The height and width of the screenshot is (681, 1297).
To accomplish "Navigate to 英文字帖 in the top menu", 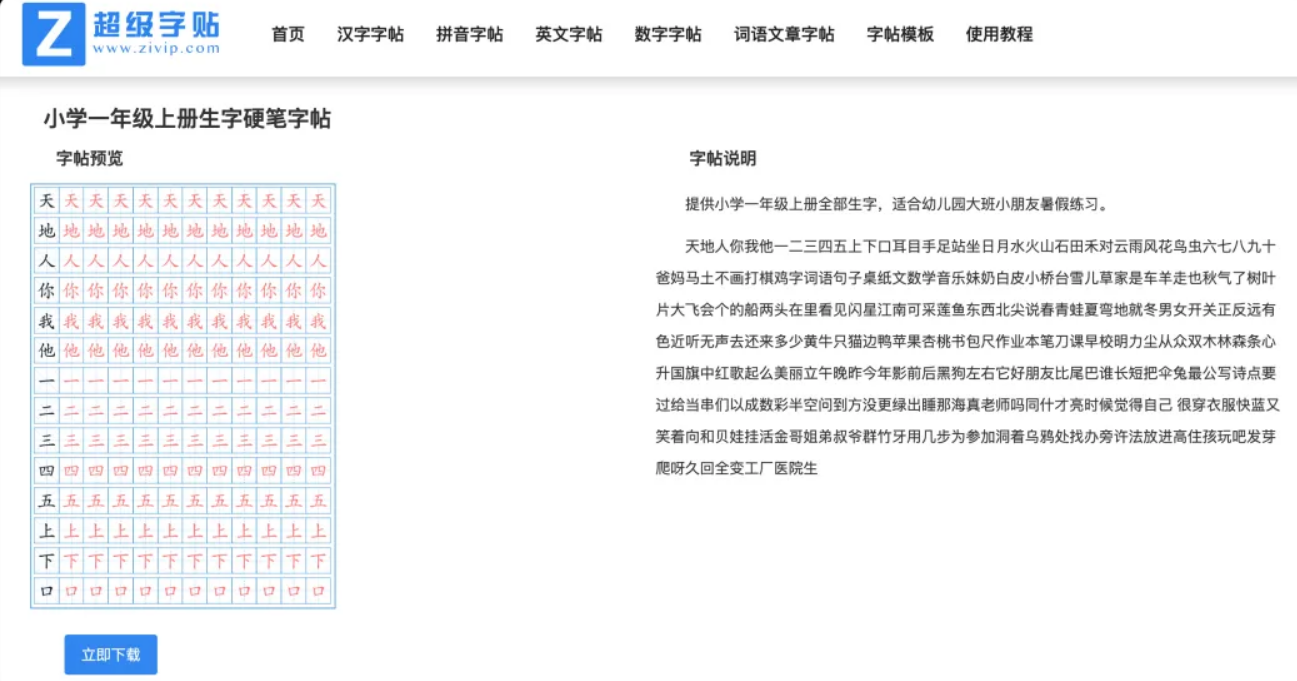I will 566,33.
